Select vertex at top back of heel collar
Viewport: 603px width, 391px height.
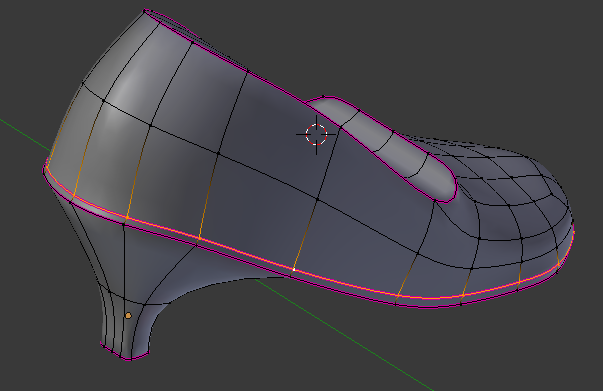(145, 11)
